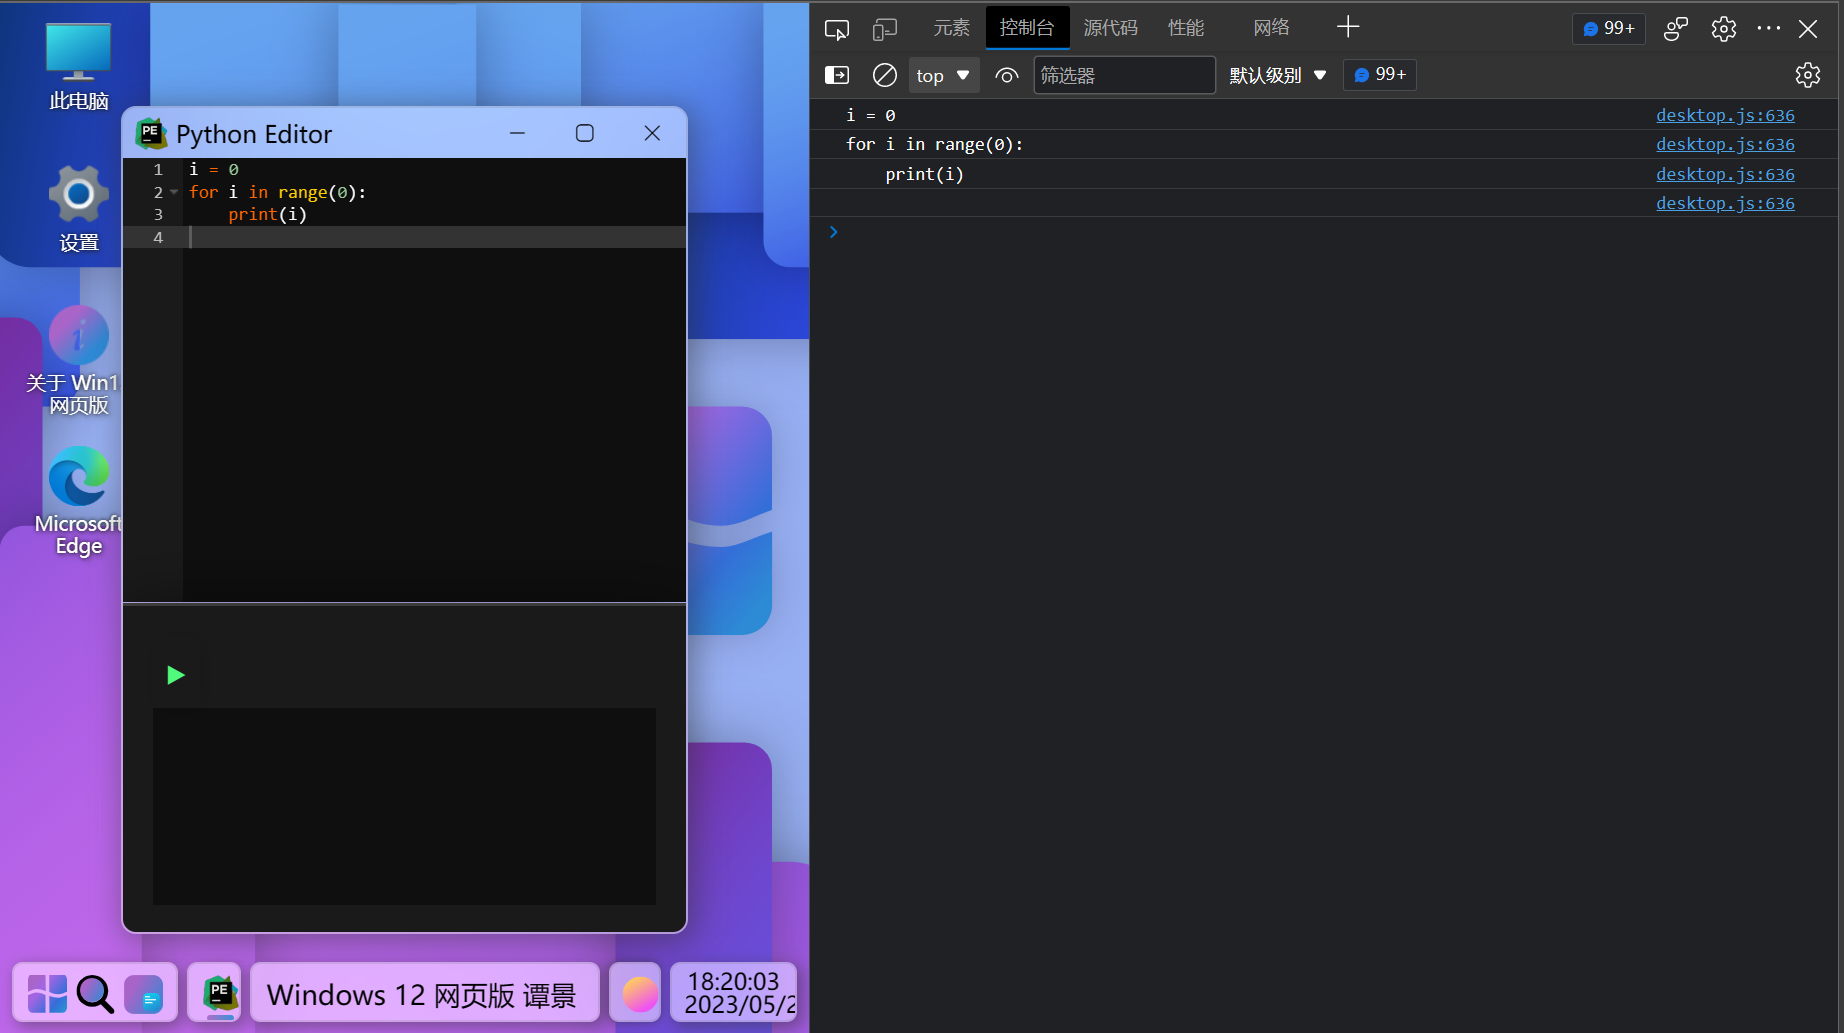Open taskbar search
The width and height of the screenshot is (1844, 1033).
[x=95, y=992]
